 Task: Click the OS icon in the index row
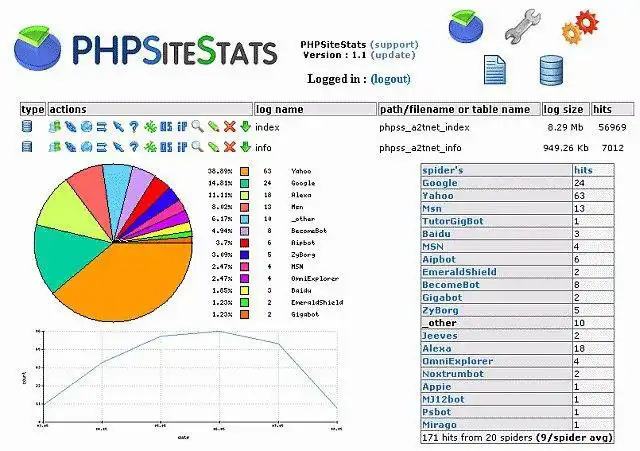[166, 127]
